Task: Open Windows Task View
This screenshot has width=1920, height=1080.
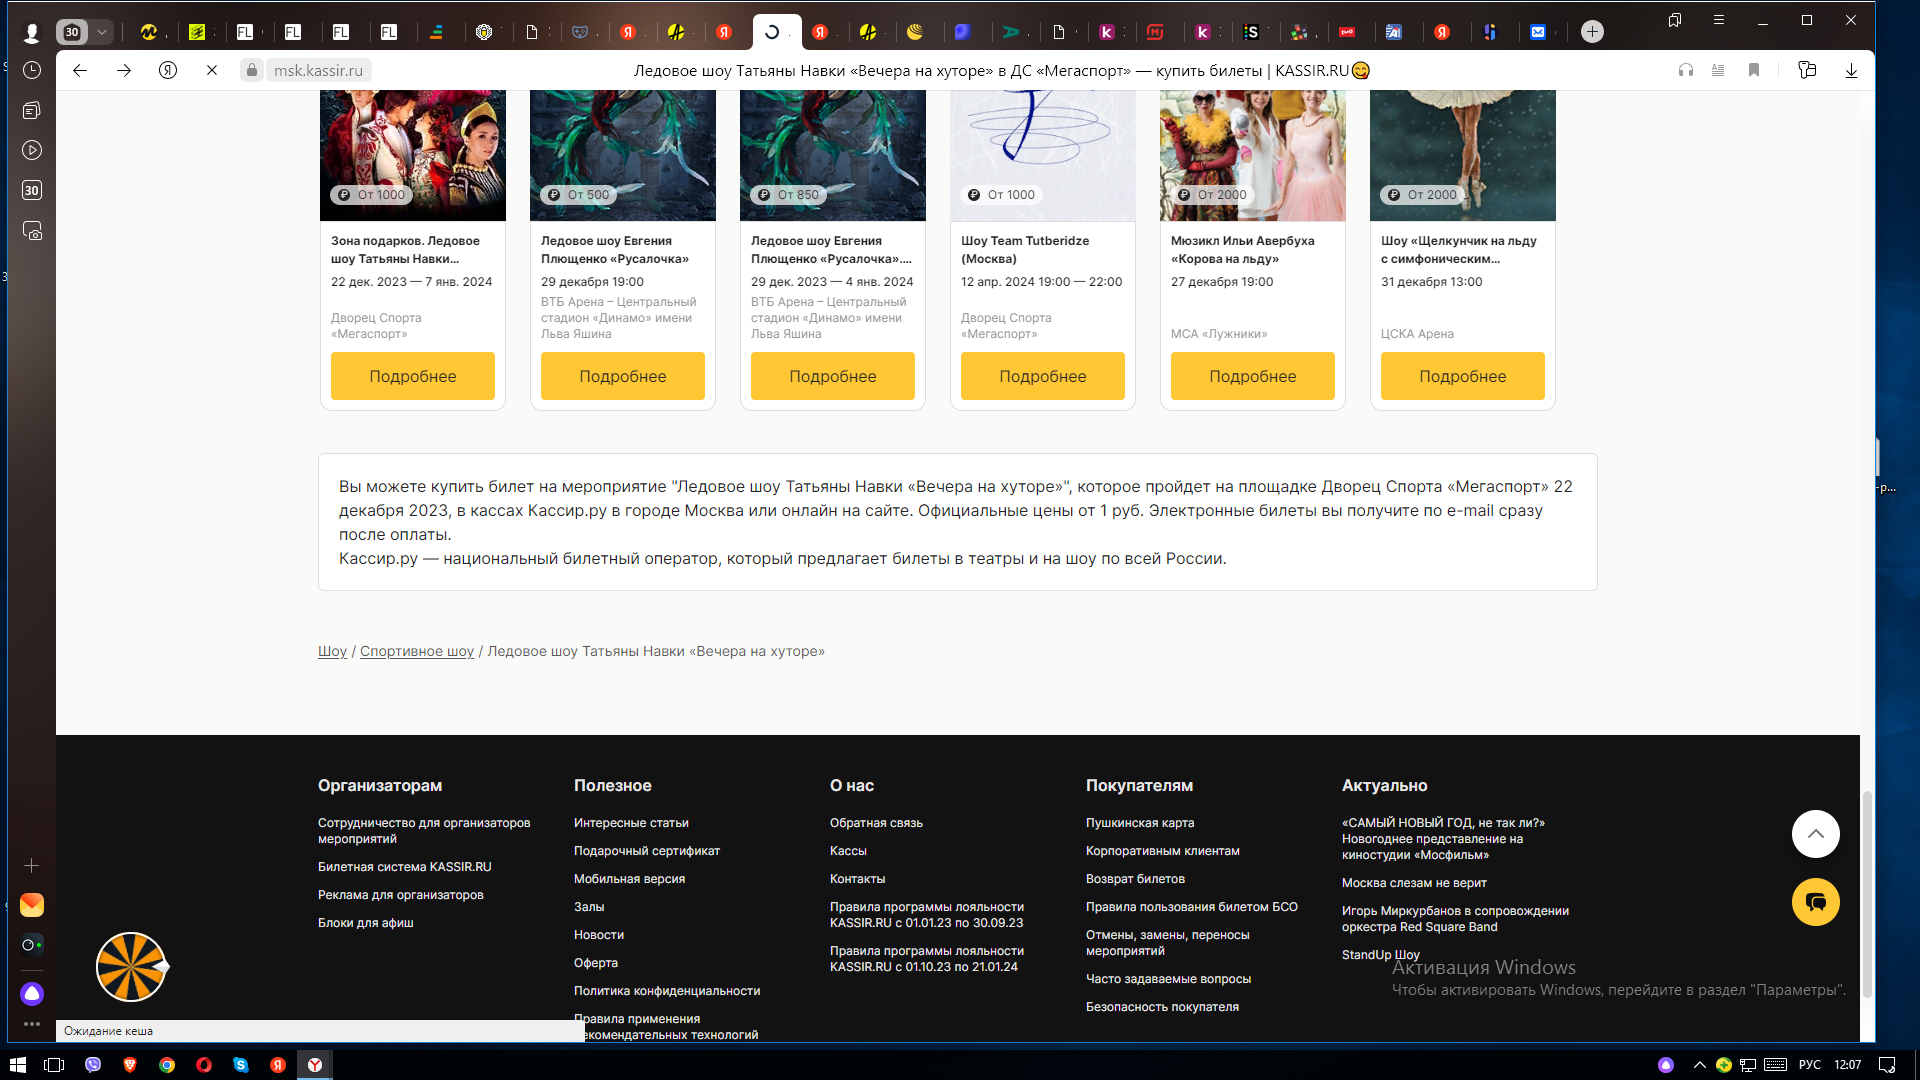Action: click(x=54, y=1065)
